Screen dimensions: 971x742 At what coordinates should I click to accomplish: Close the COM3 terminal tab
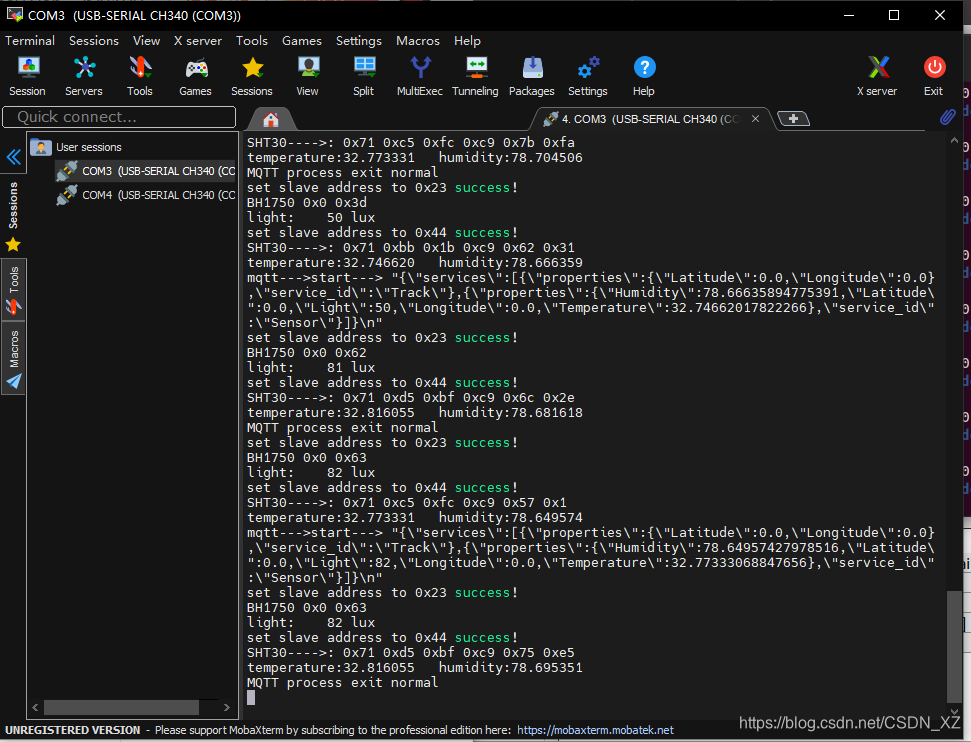755,118
